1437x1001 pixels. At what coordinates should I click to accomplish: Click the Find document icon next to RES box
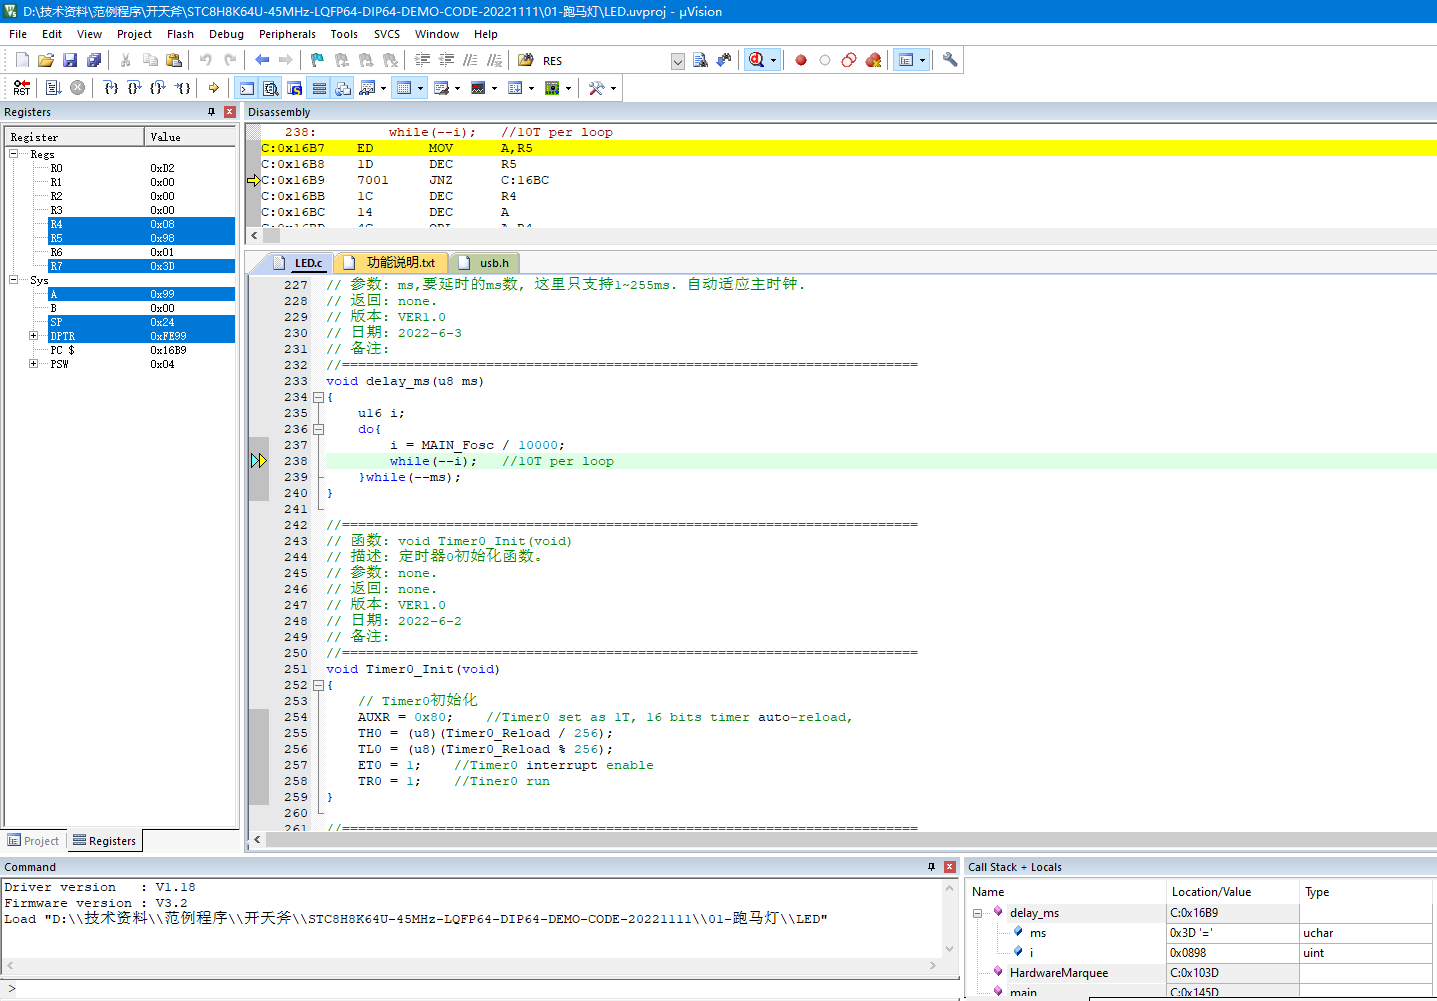click(x=700, y=60)
